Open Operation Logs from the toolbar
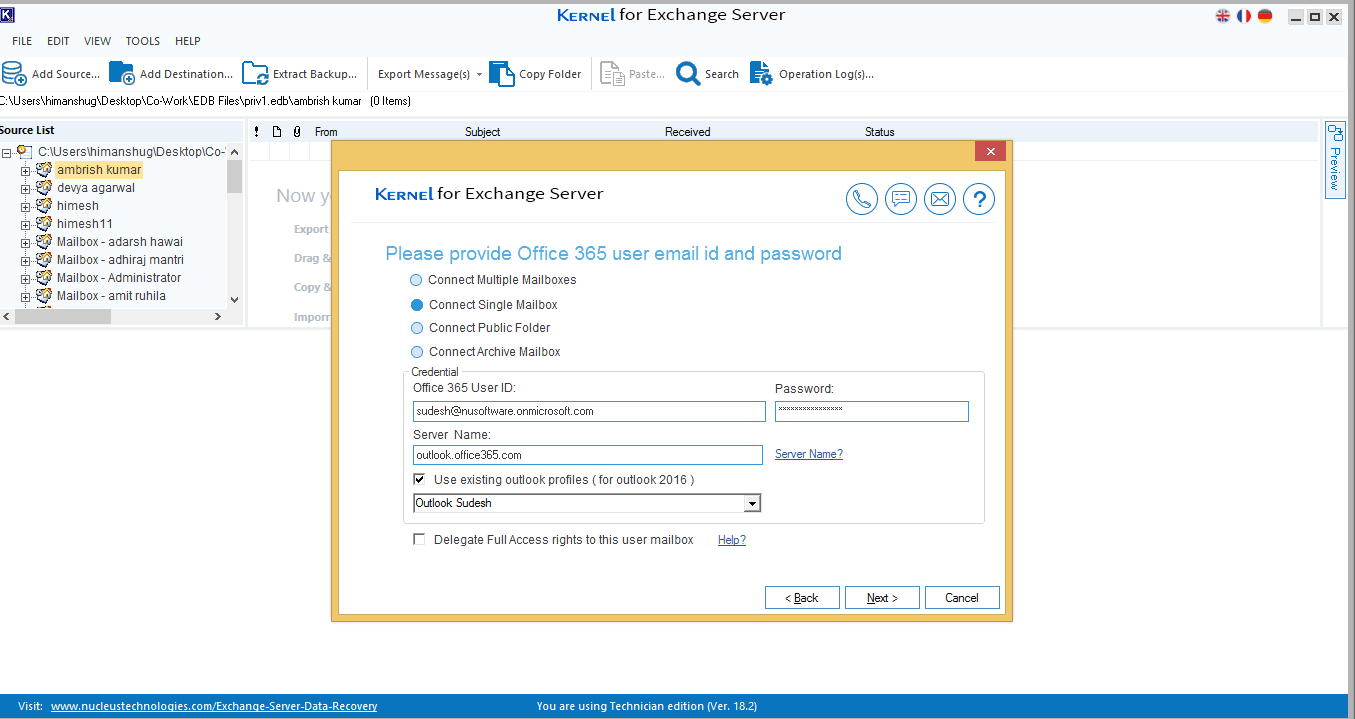The image size is (1355, 719). [x=812, y=74]
